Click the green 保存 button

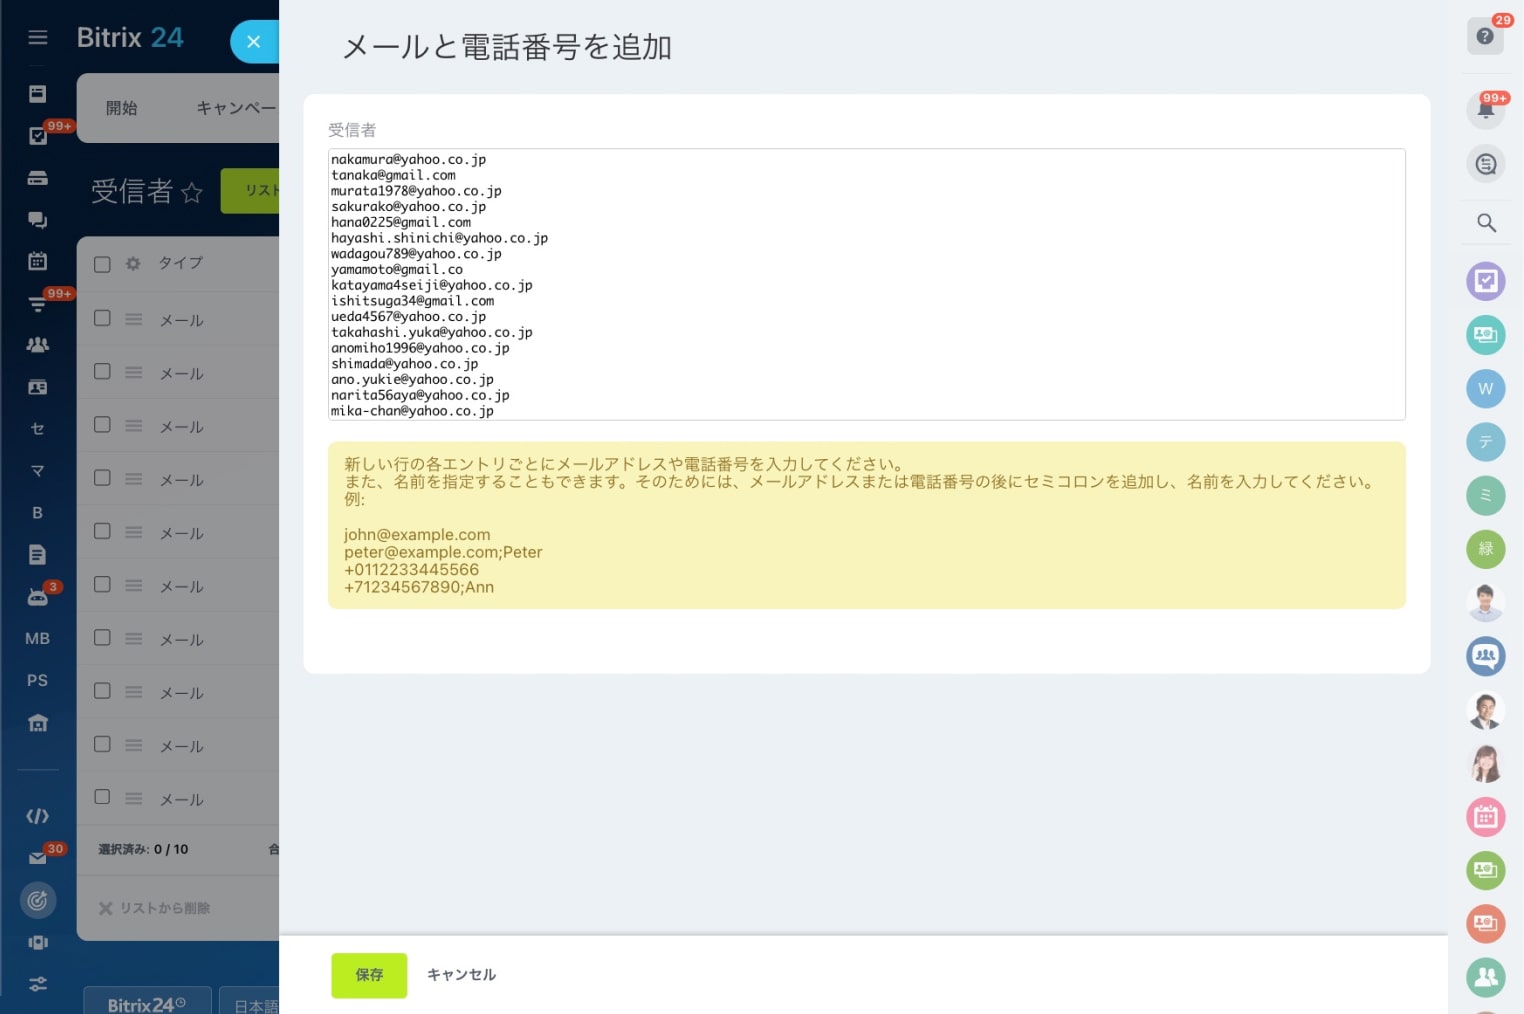tap(369, 975)
